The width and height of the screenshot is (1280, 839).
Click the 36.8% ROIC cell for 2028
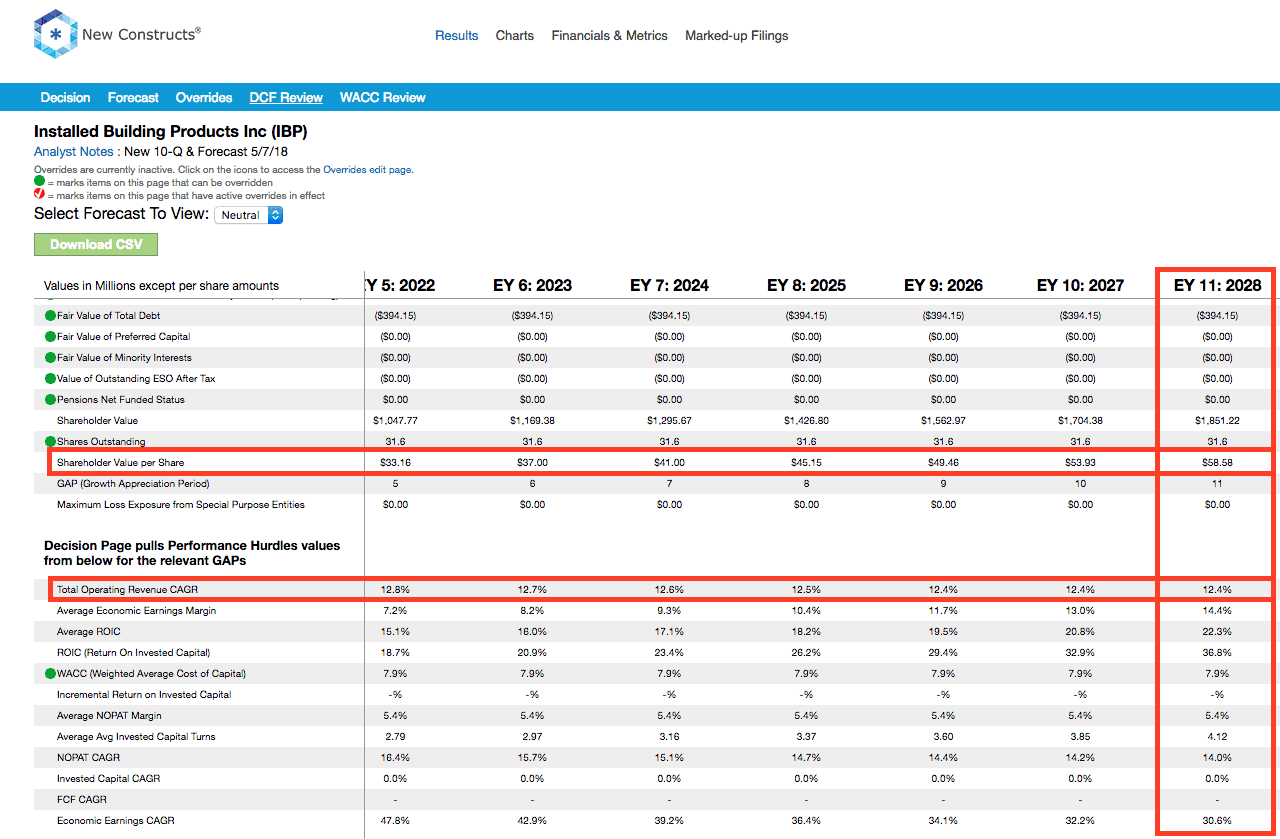coord(1217,652)
